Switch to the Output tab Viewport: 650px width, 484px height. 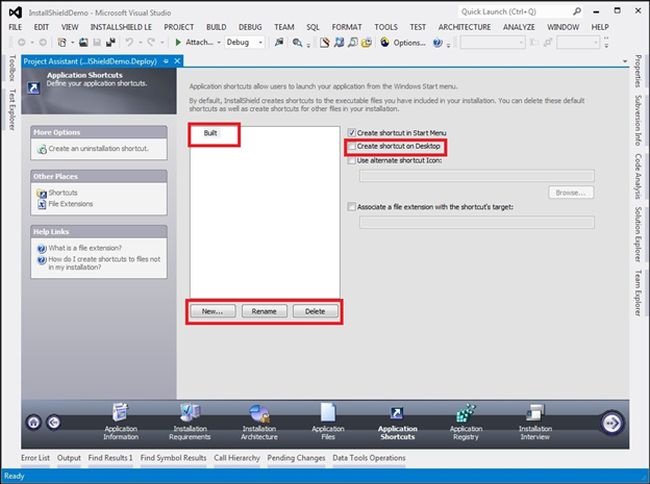tap(69, 458)
